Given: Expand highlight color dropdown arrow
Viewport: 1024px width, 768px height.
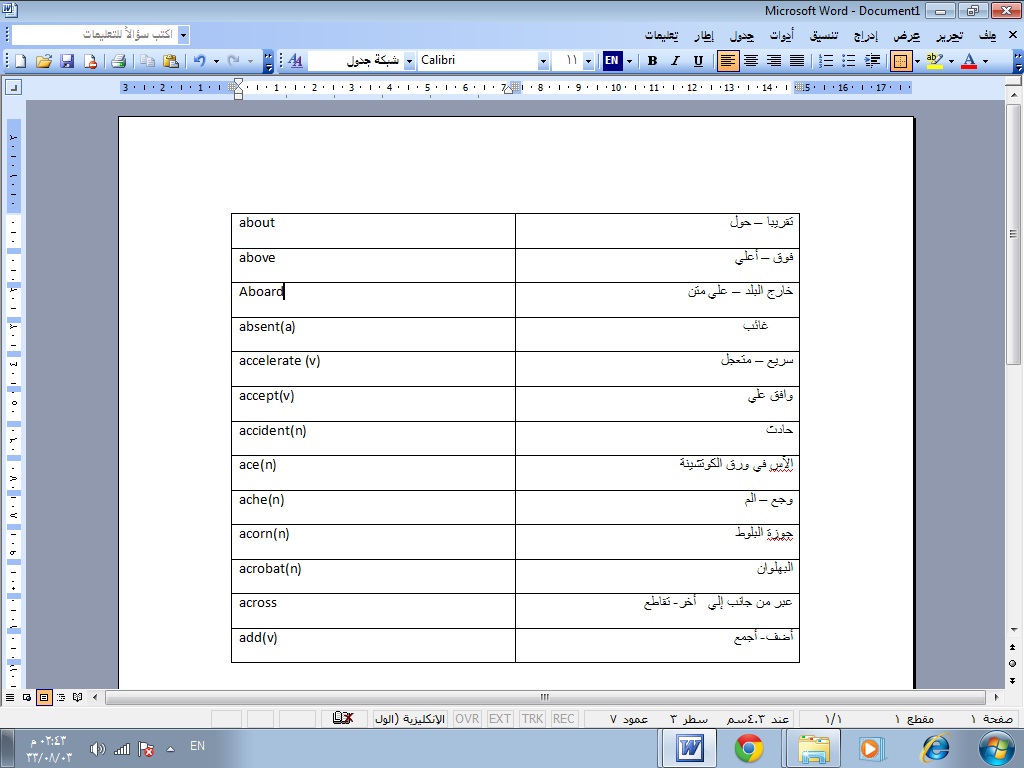Looking at the screenshot, I should tap(951, 61).
